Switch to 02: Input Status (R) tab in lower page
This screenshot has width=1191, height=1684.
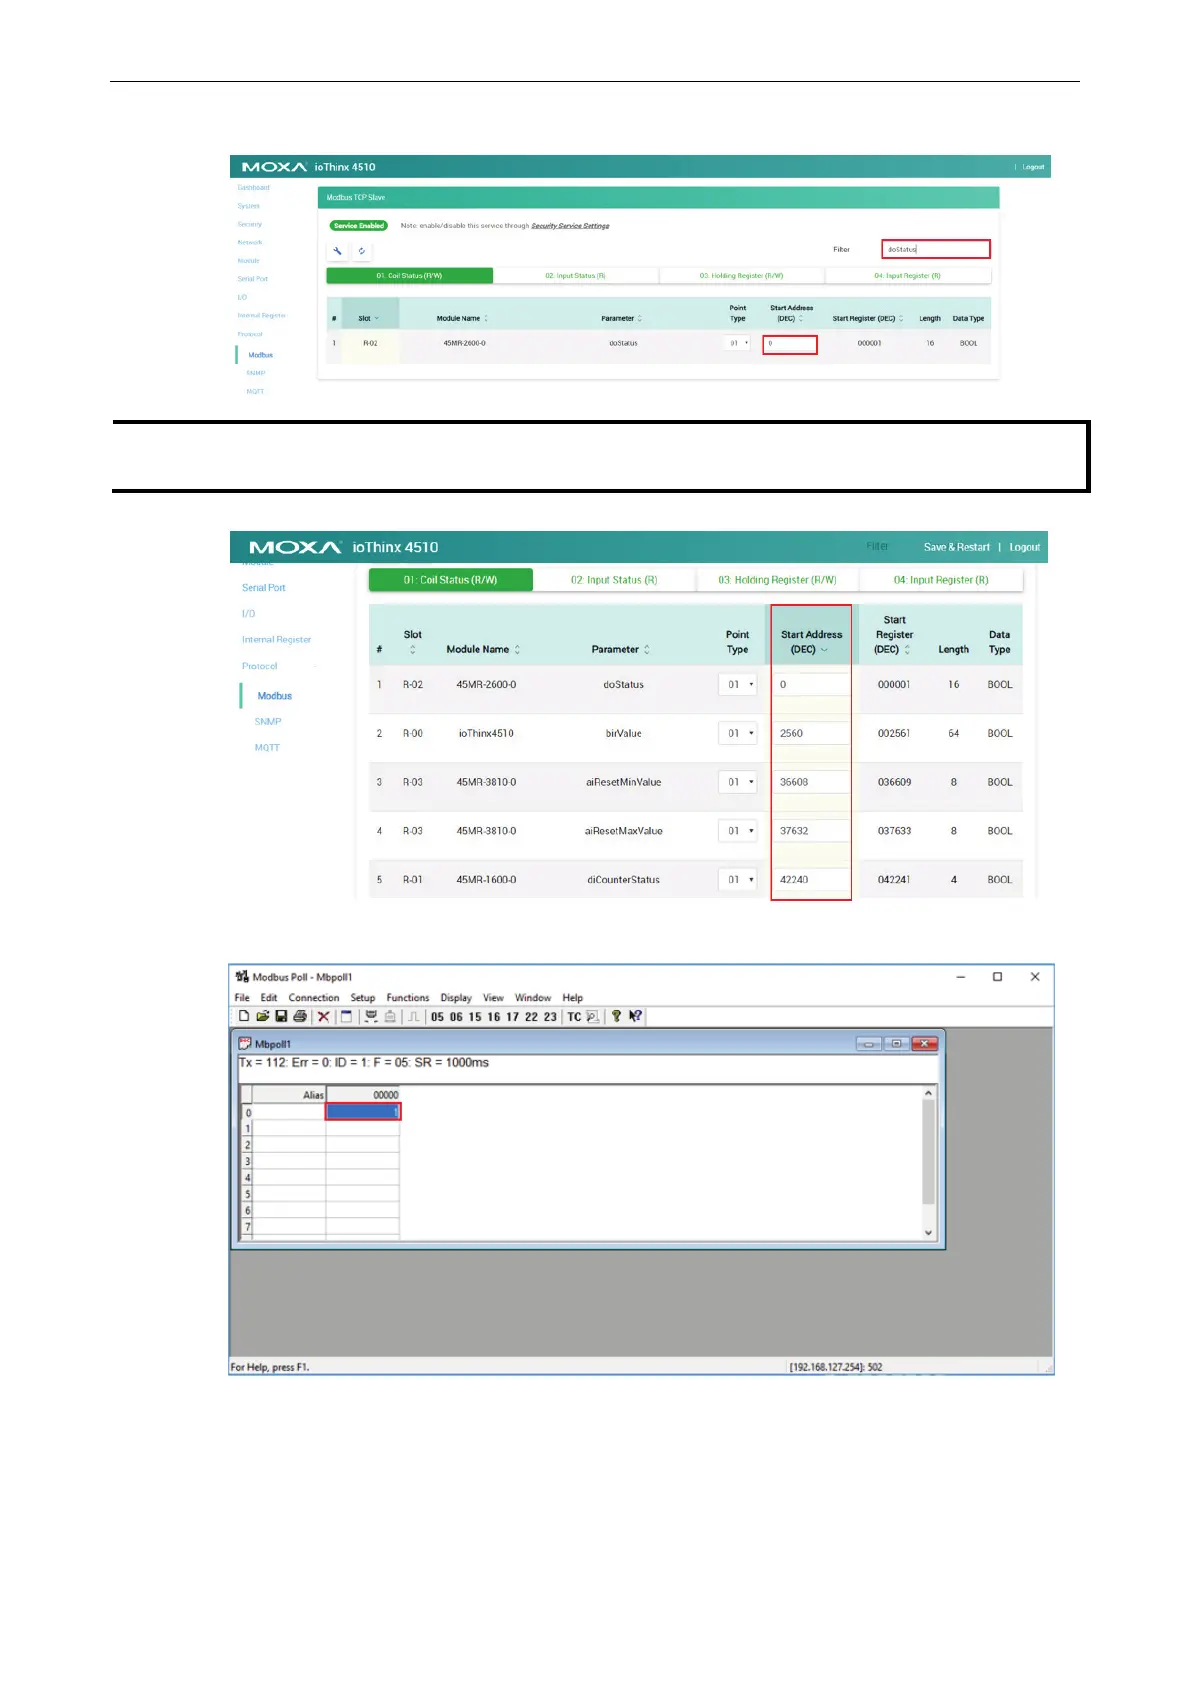(614, 580)
